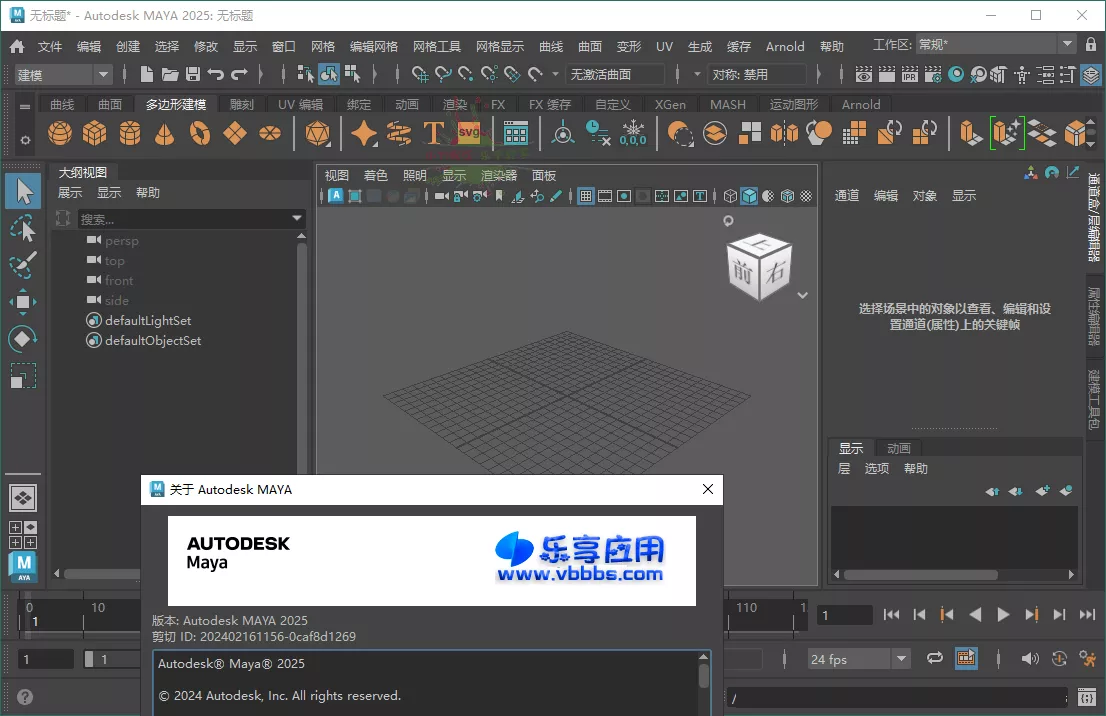Expand the defaultLightSet item in the Outliner

pyautogui.click(x=80, y=320)
